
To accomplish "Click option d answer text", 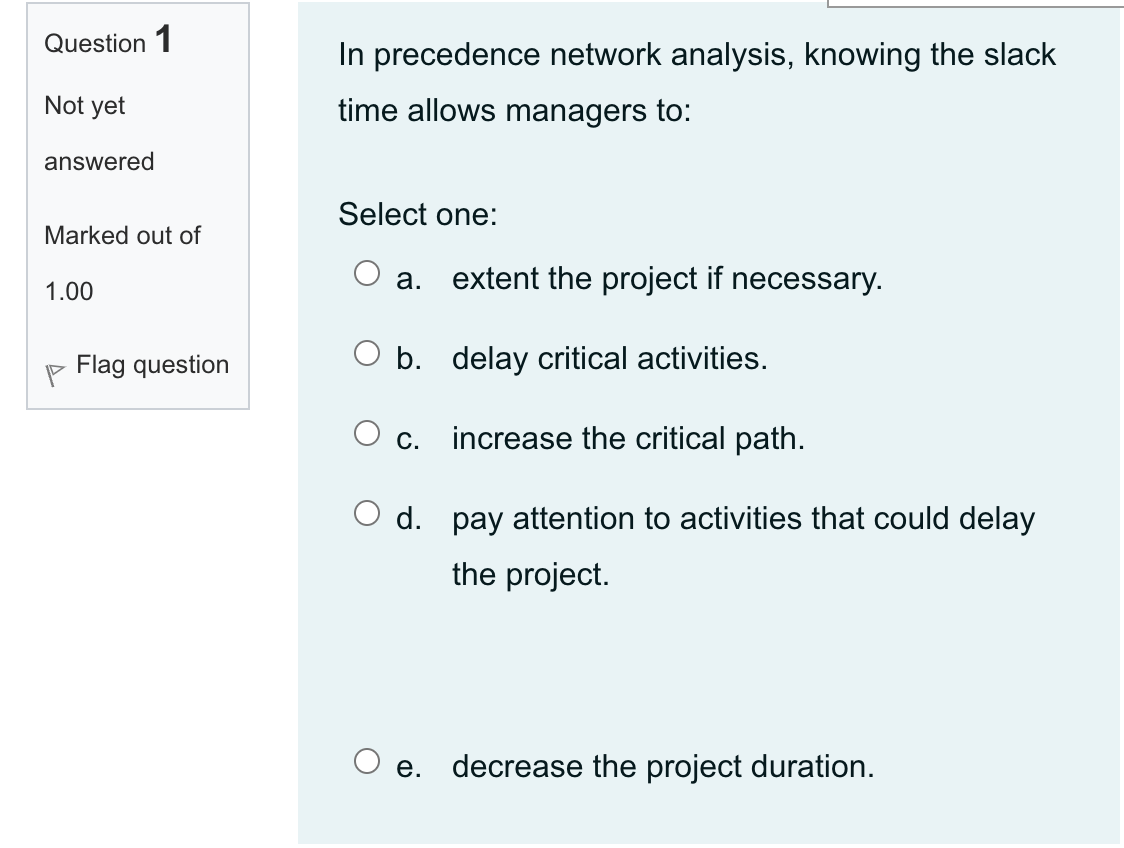I will pos(743,519).
